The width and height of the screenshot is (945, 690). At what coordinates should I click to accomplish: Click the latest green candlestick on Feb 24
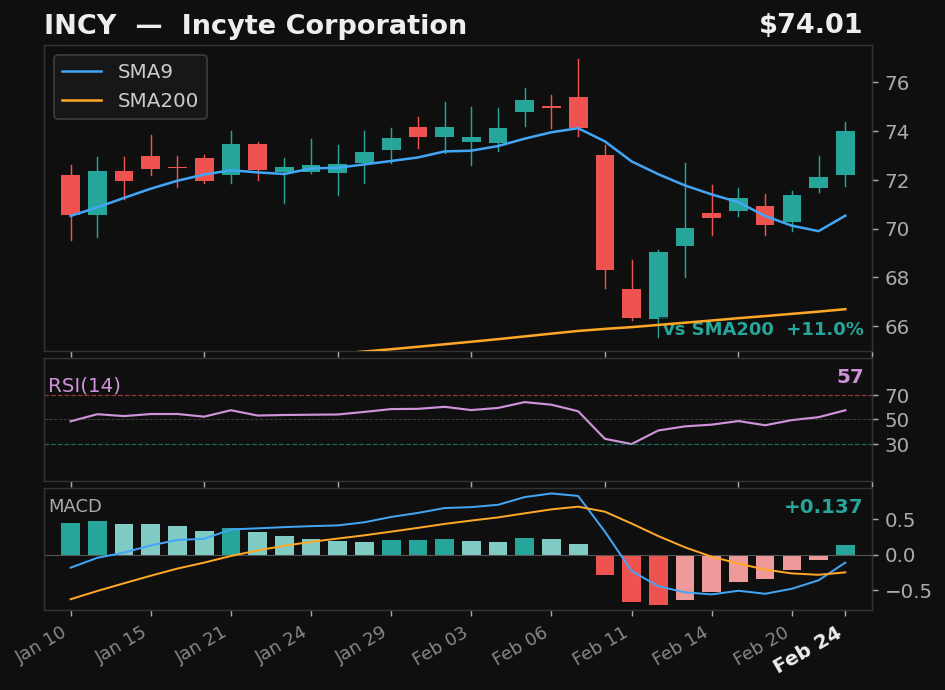pos(845,152)
